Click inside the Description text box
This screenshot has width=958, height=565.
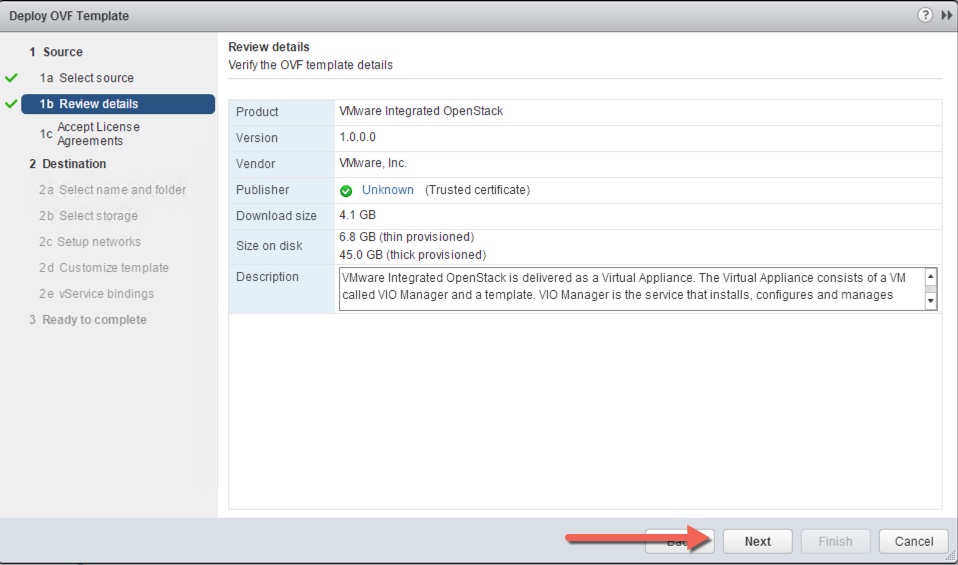tap(630, 287)
